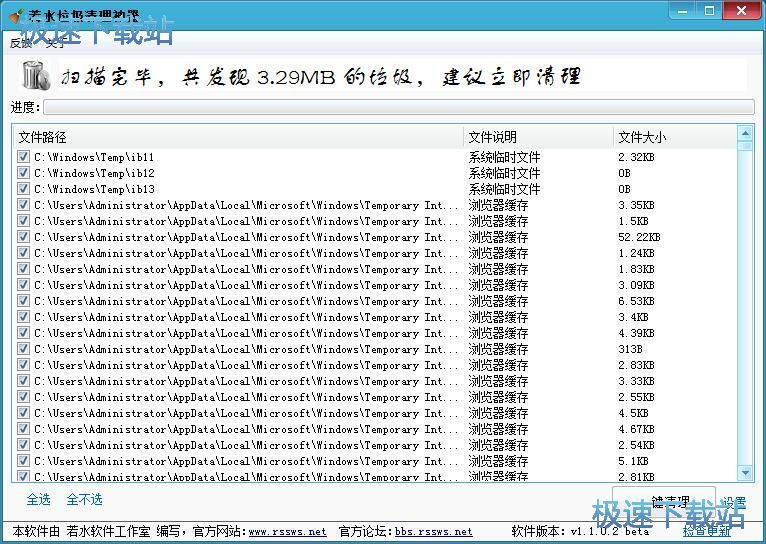Toggle the checkbox of the 5.1KB row

23,461
